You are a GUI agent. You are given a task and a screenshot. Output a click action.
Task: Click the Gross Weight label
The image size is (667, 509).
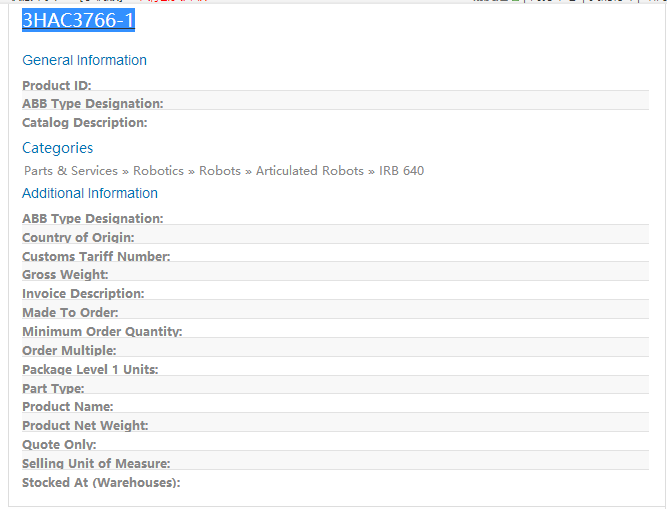point(65,274)
